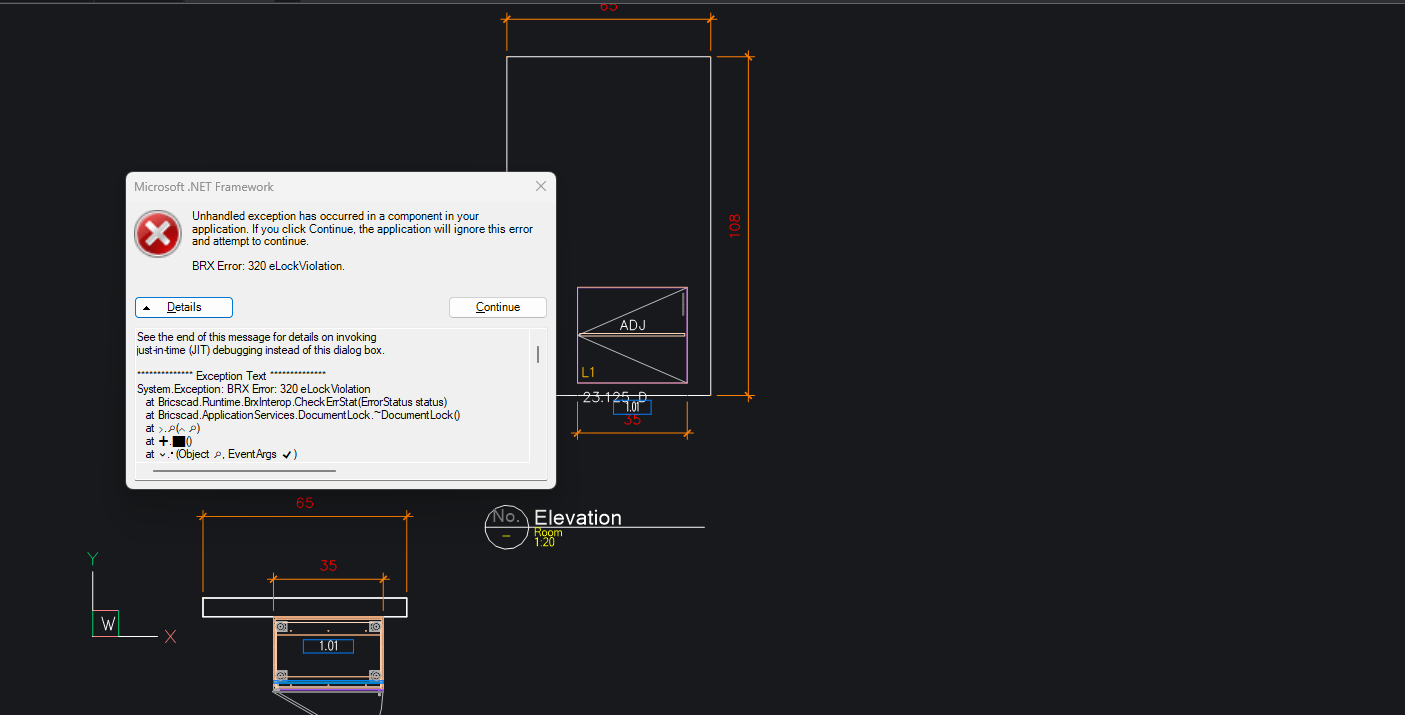Select the 1.01 tag under elevation cabinet
Screen dimensions: 1405x715
(x=632, y=407)
